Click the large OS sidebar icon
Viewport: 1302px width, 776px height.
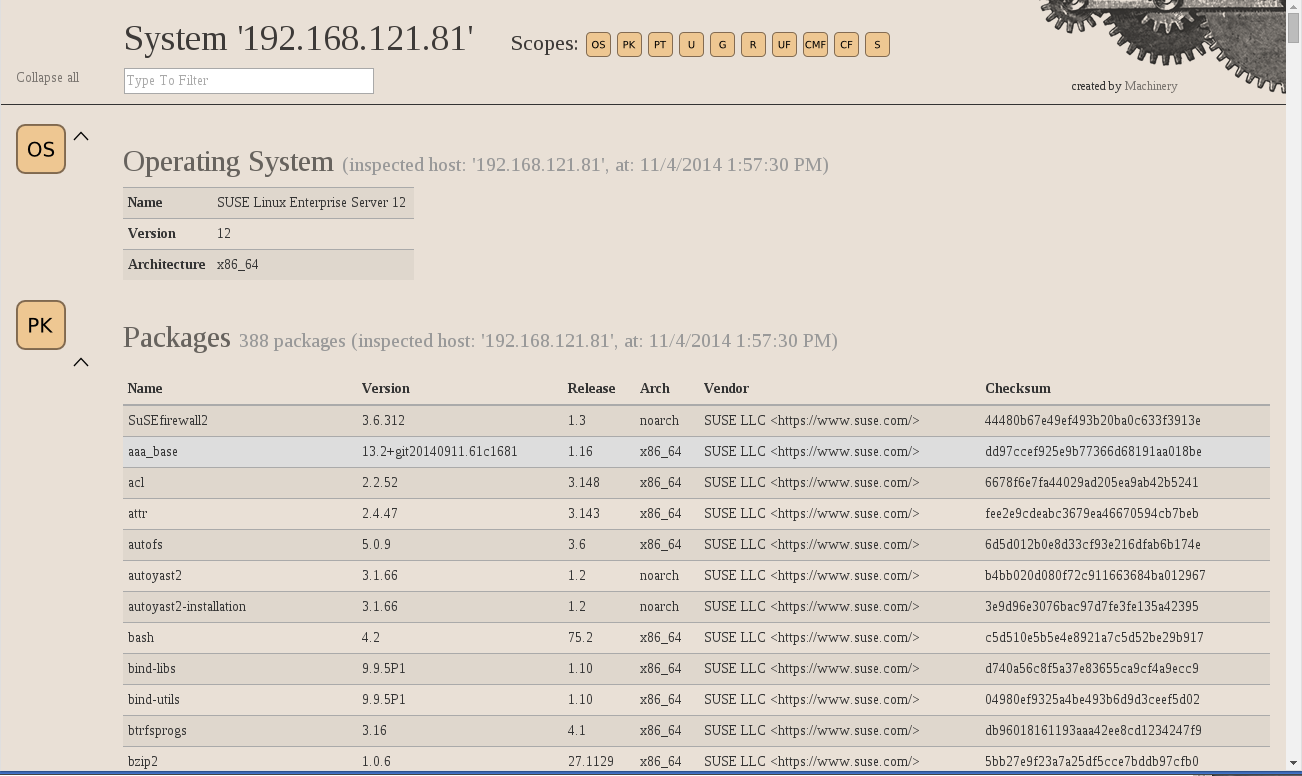(x=41, y=149)
